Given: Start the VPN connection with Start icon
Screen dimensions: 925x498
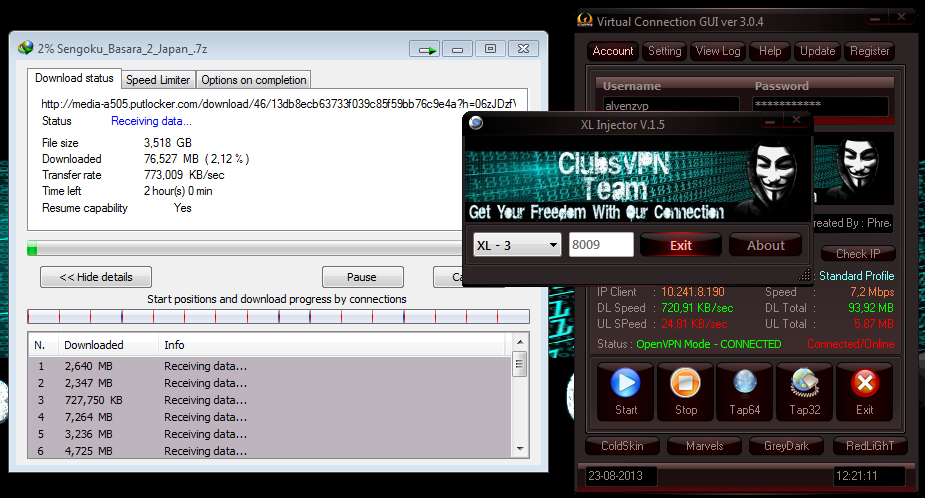Looking at the screenshot, I should [x=625, y=391].
